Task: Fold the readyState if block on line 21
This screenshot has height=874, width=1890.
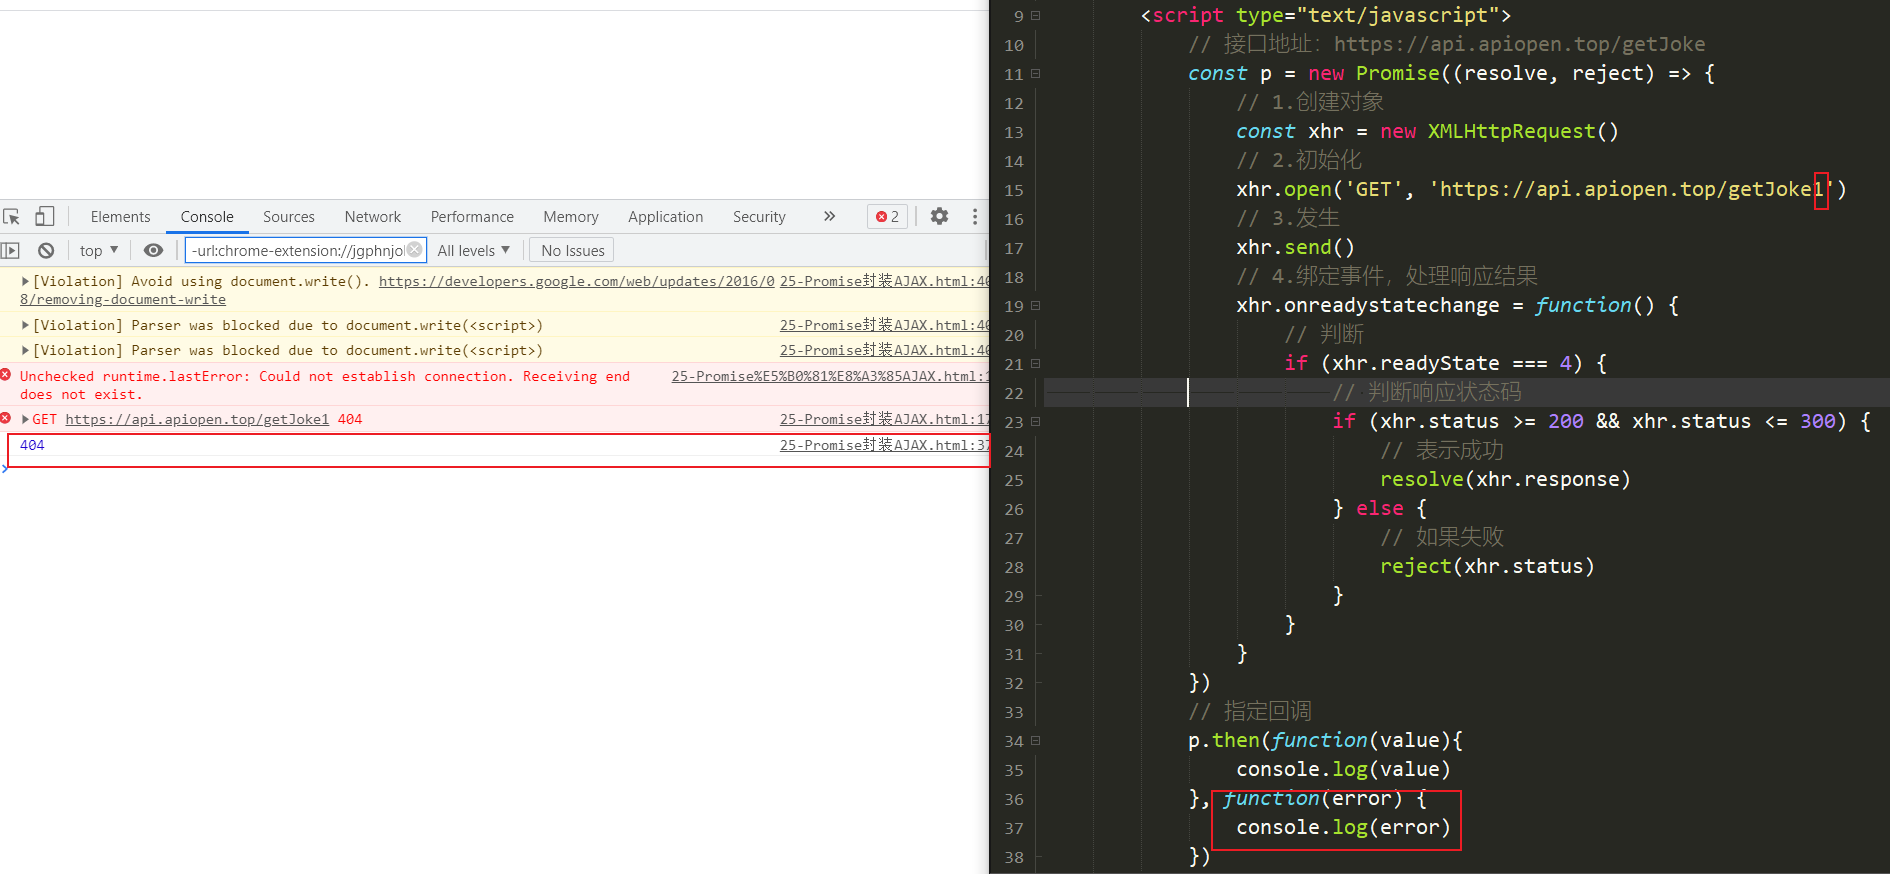Action: 1036,363
